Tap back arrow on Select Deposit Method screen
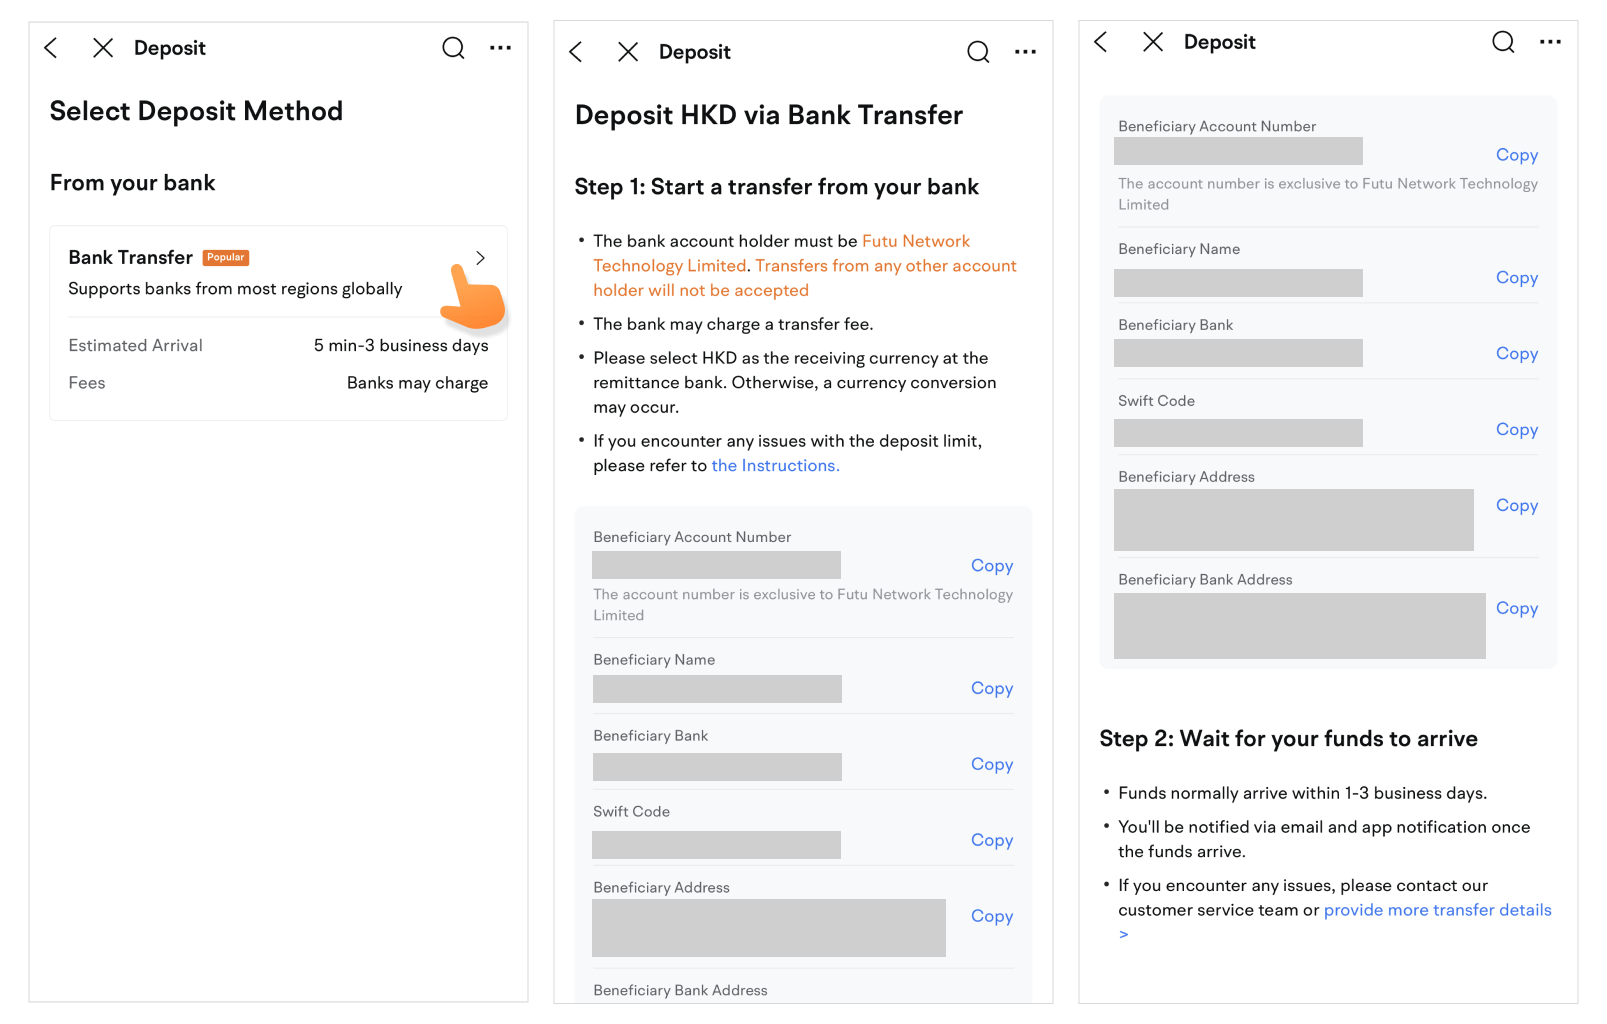 [x=51, y=48]
